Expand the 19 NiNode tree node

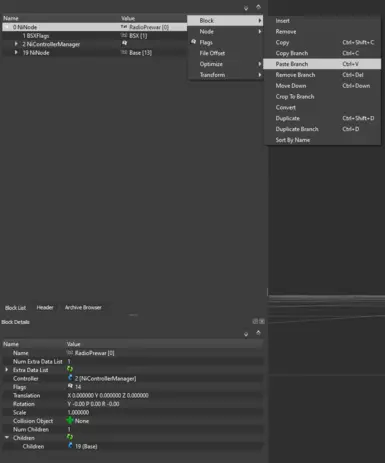click(x=16, y=52)
